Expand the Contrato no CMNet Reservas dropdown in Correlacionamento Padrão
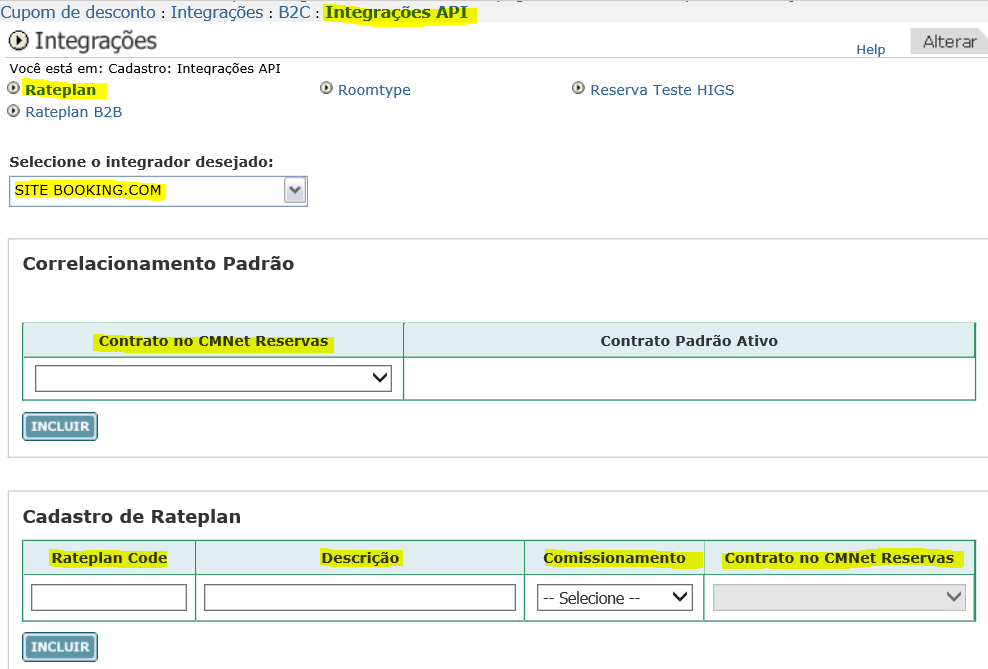988x669 pixels. coord(213,378)
